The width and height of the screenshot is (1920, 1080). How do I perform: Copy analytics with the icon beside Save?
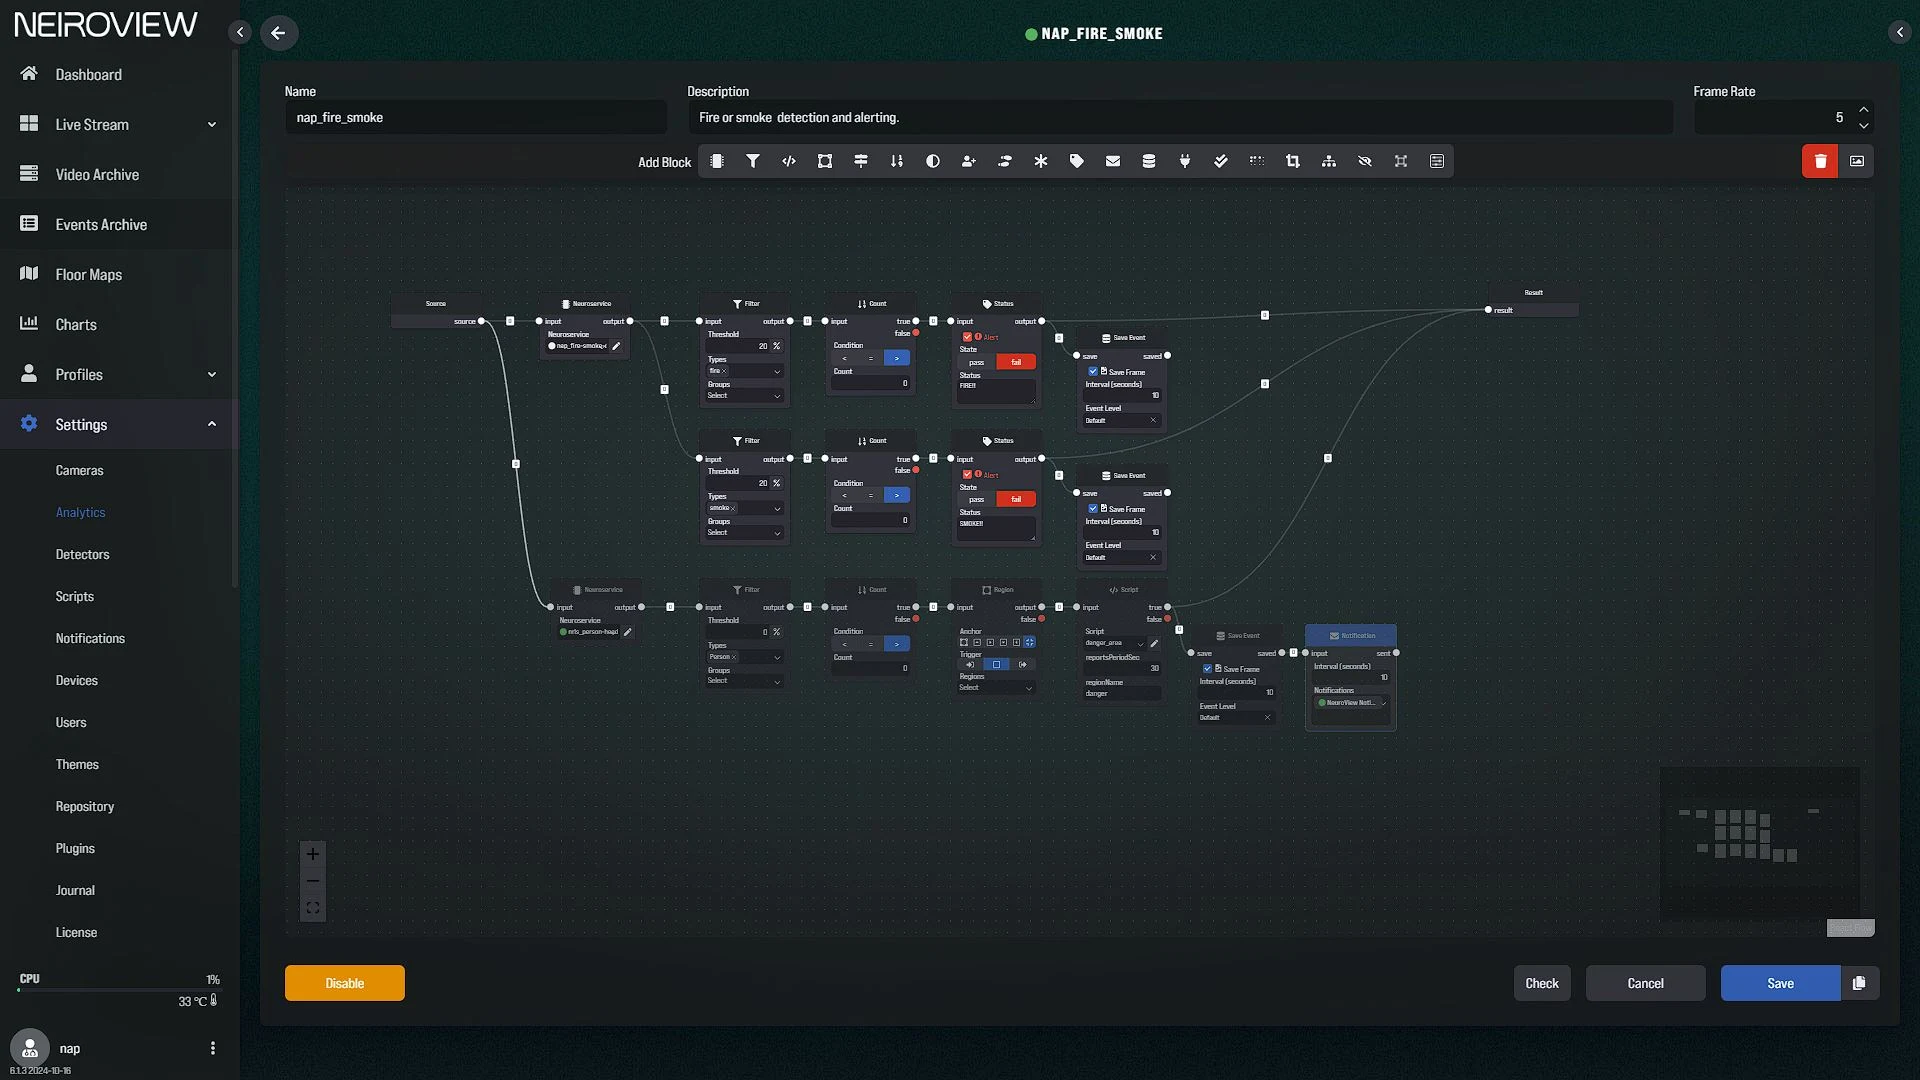[1859, 983]
